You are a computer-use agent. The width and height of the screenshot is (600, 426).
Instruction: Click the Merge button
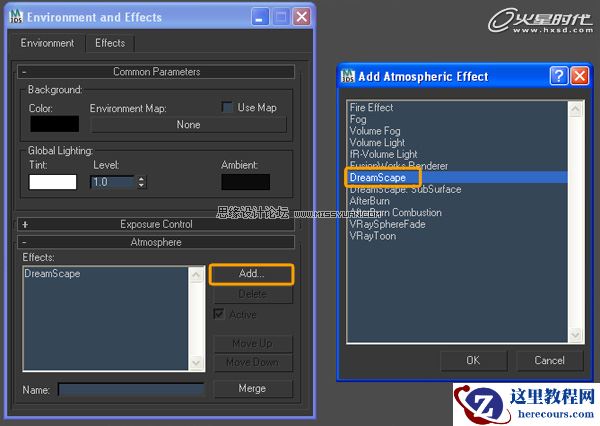coord(253,388)
